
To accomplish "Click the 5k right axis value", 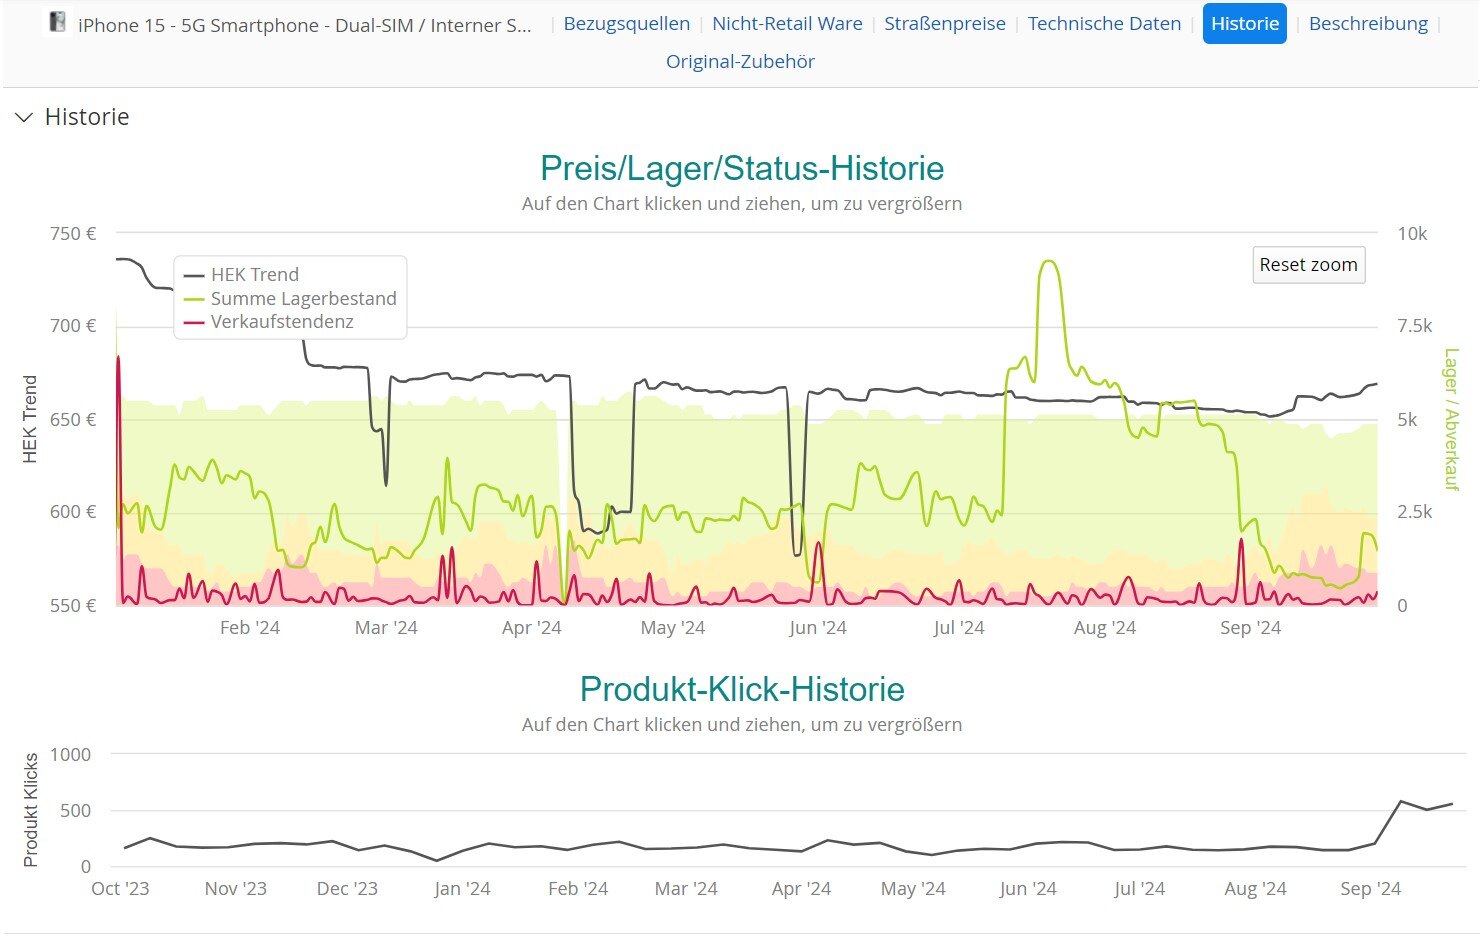I will [1407, 420].
